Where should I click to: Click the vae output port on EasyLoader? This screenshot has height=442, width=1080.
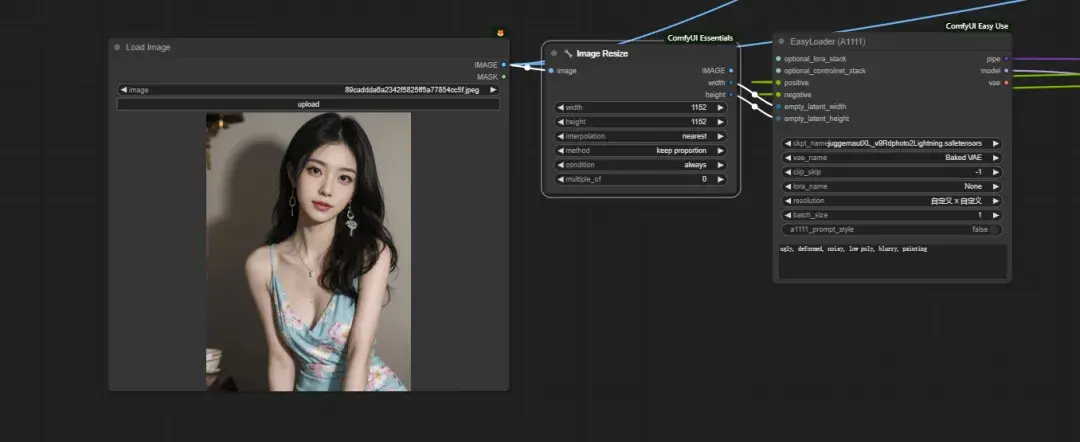tap(1006, 83)
